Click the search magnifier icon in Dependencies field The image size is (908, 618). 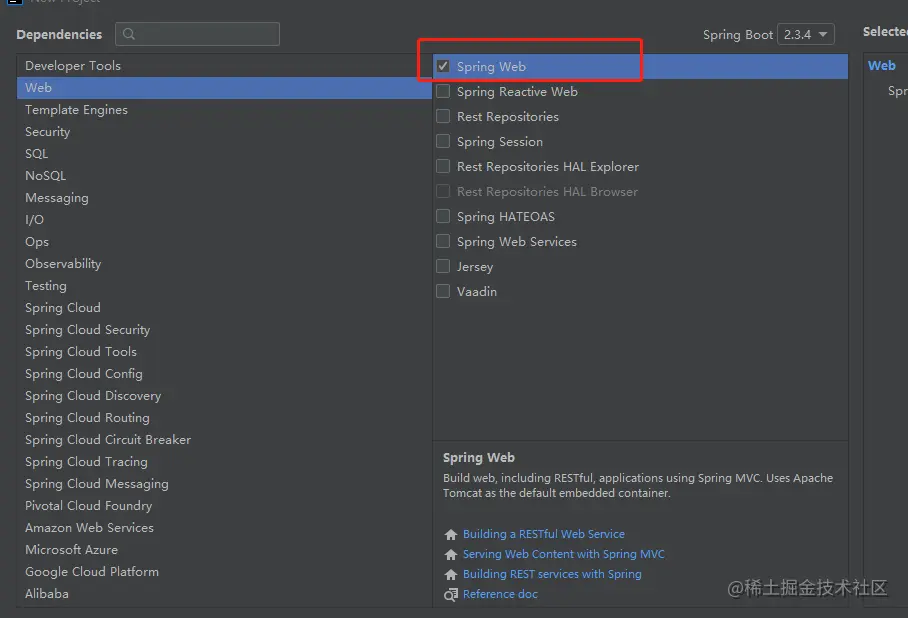tap(129, 34)
